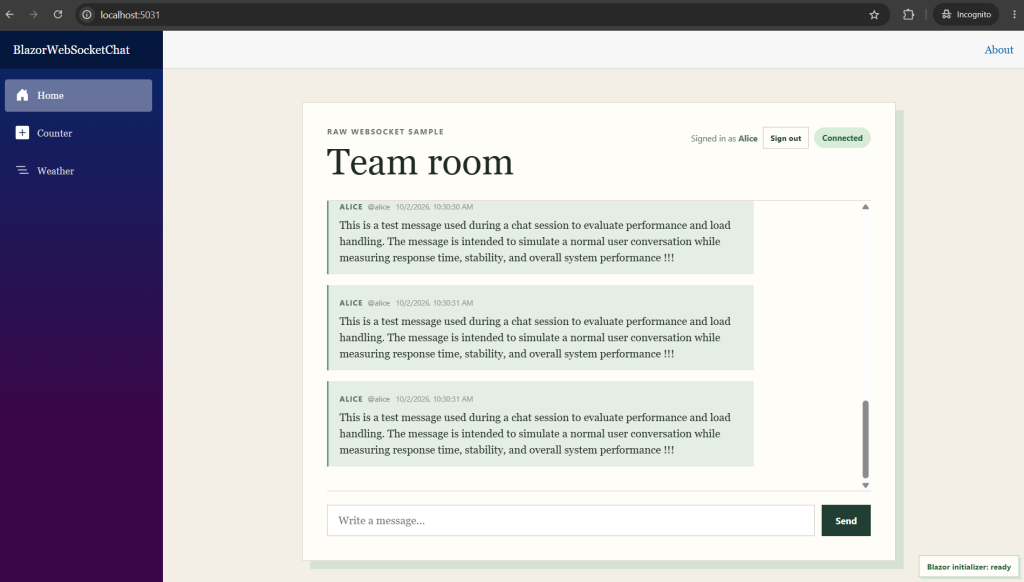Screen dimensions: 1024x582
Task: Bookmark the page with the star icon
Action: (874, 14)
